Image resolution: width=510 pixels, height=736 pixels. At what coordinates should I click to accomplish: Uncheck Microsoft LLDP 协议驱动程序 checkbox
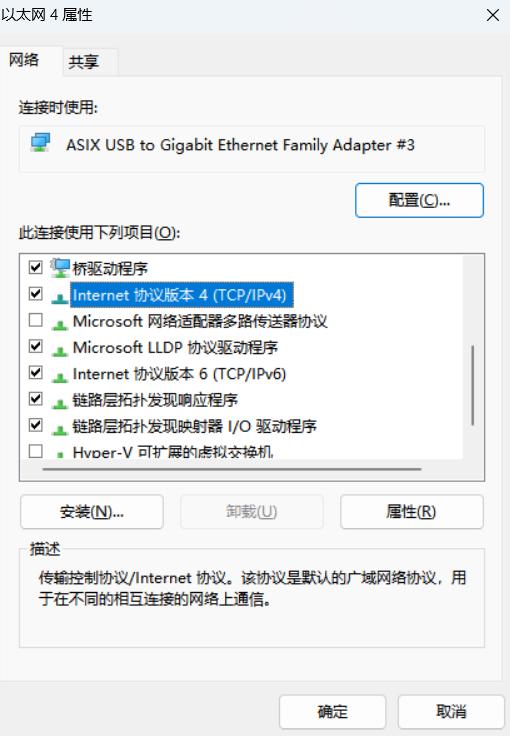tap(36, 346)
